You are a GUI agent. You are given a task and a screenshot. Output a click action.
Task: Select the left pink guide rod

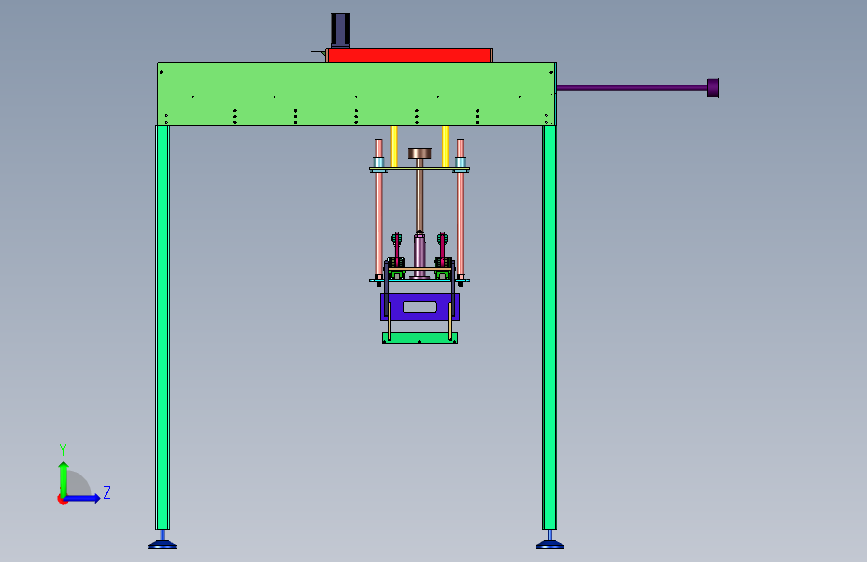379,221
